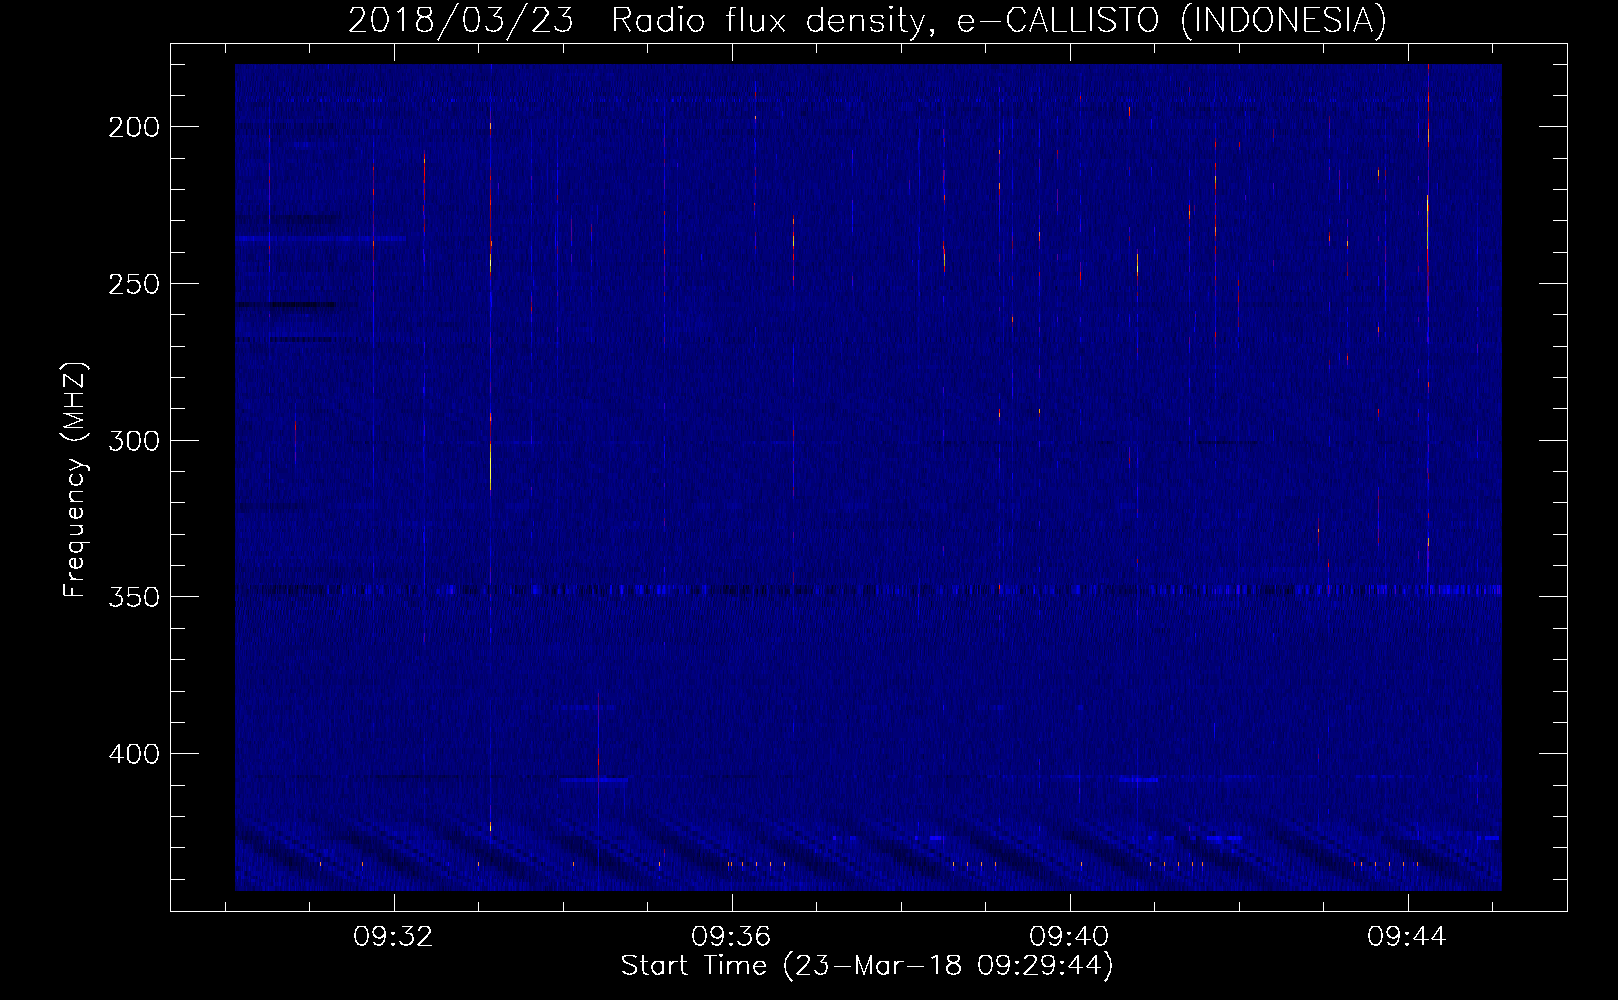Click the 250 frequency tick label
This screenshot has height=1000, width=1618.
133,284
